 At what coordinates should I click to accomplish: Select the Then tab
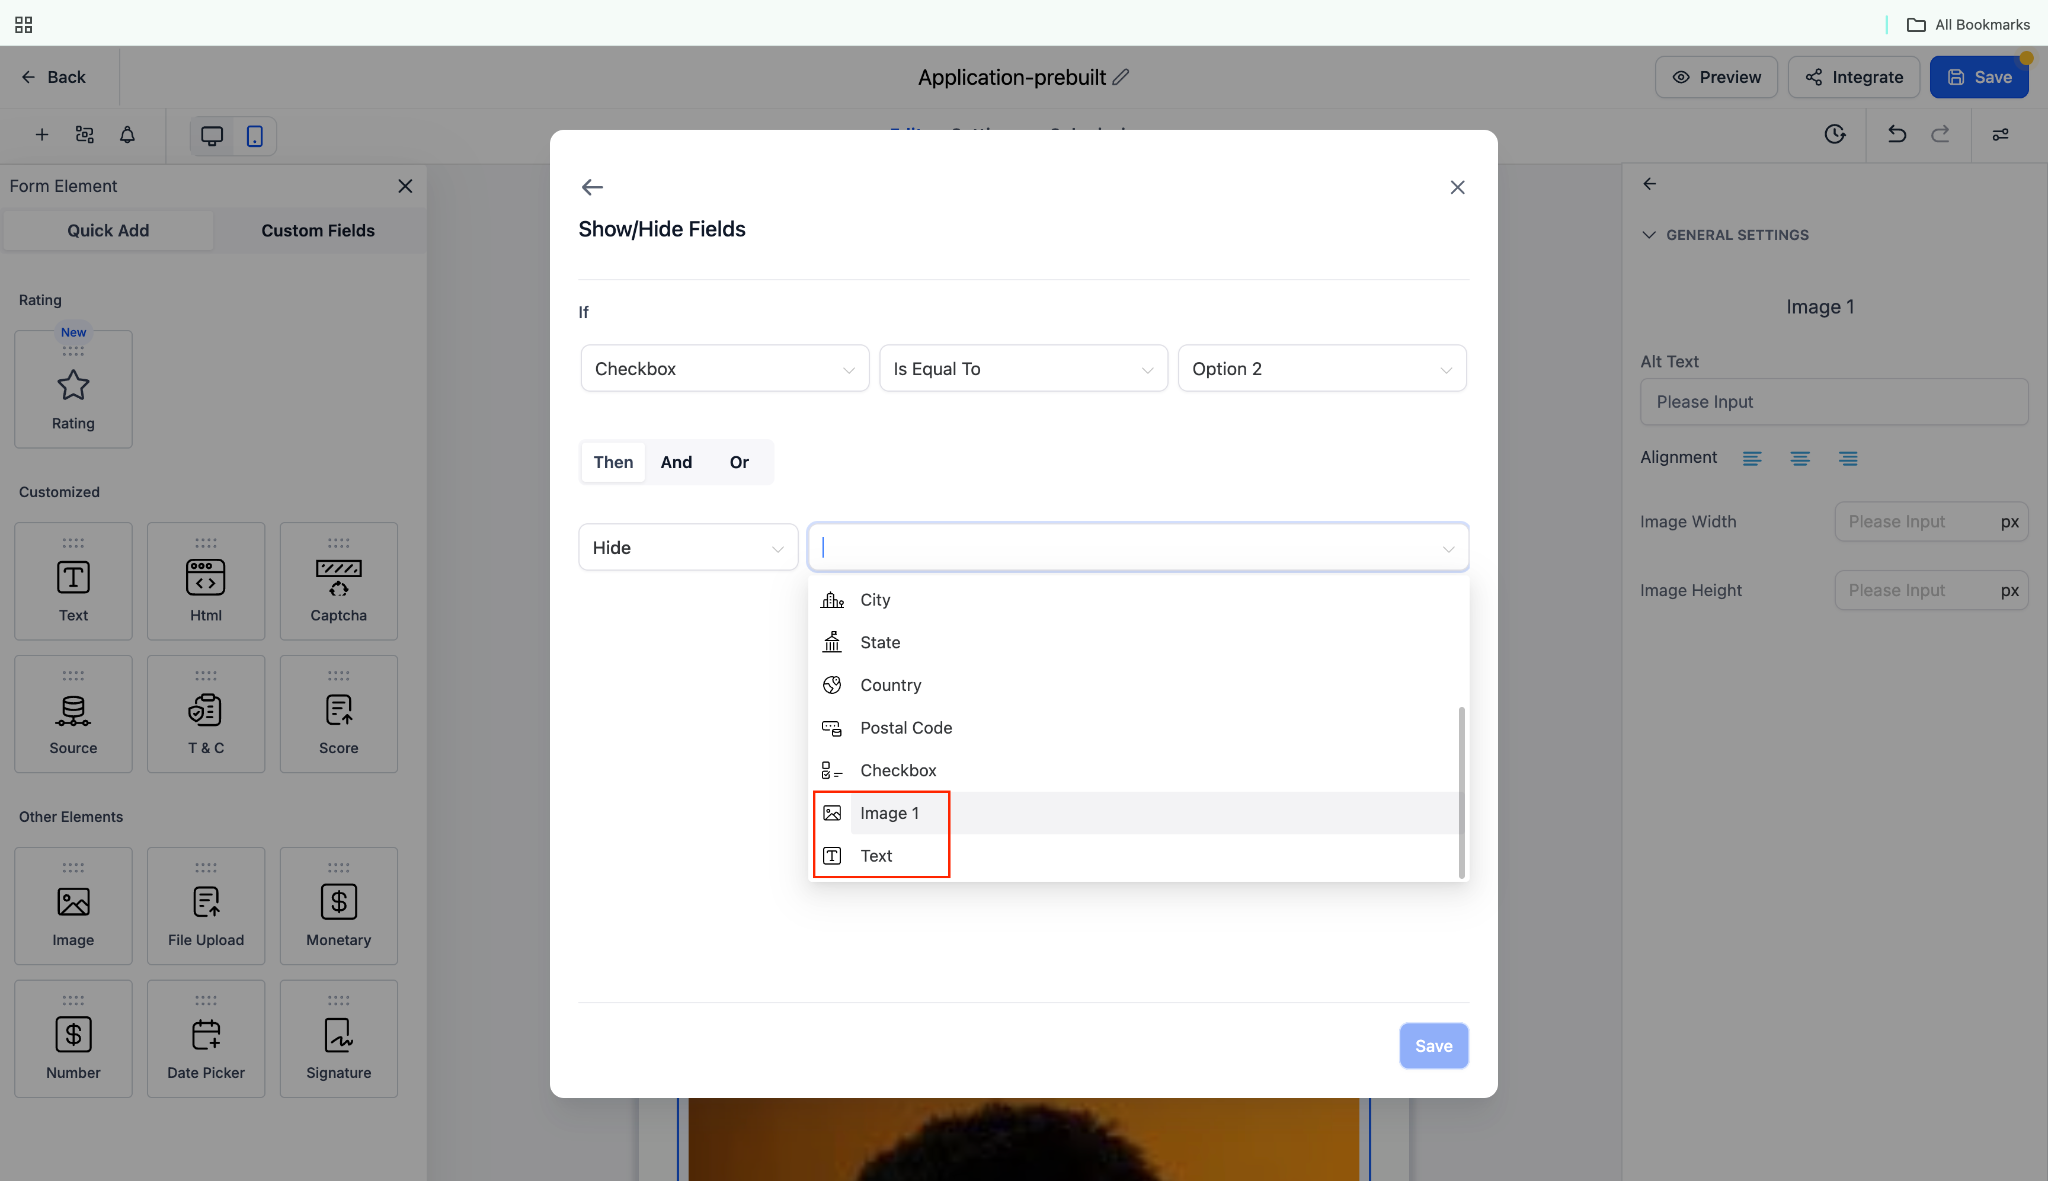tap(613, 462)
